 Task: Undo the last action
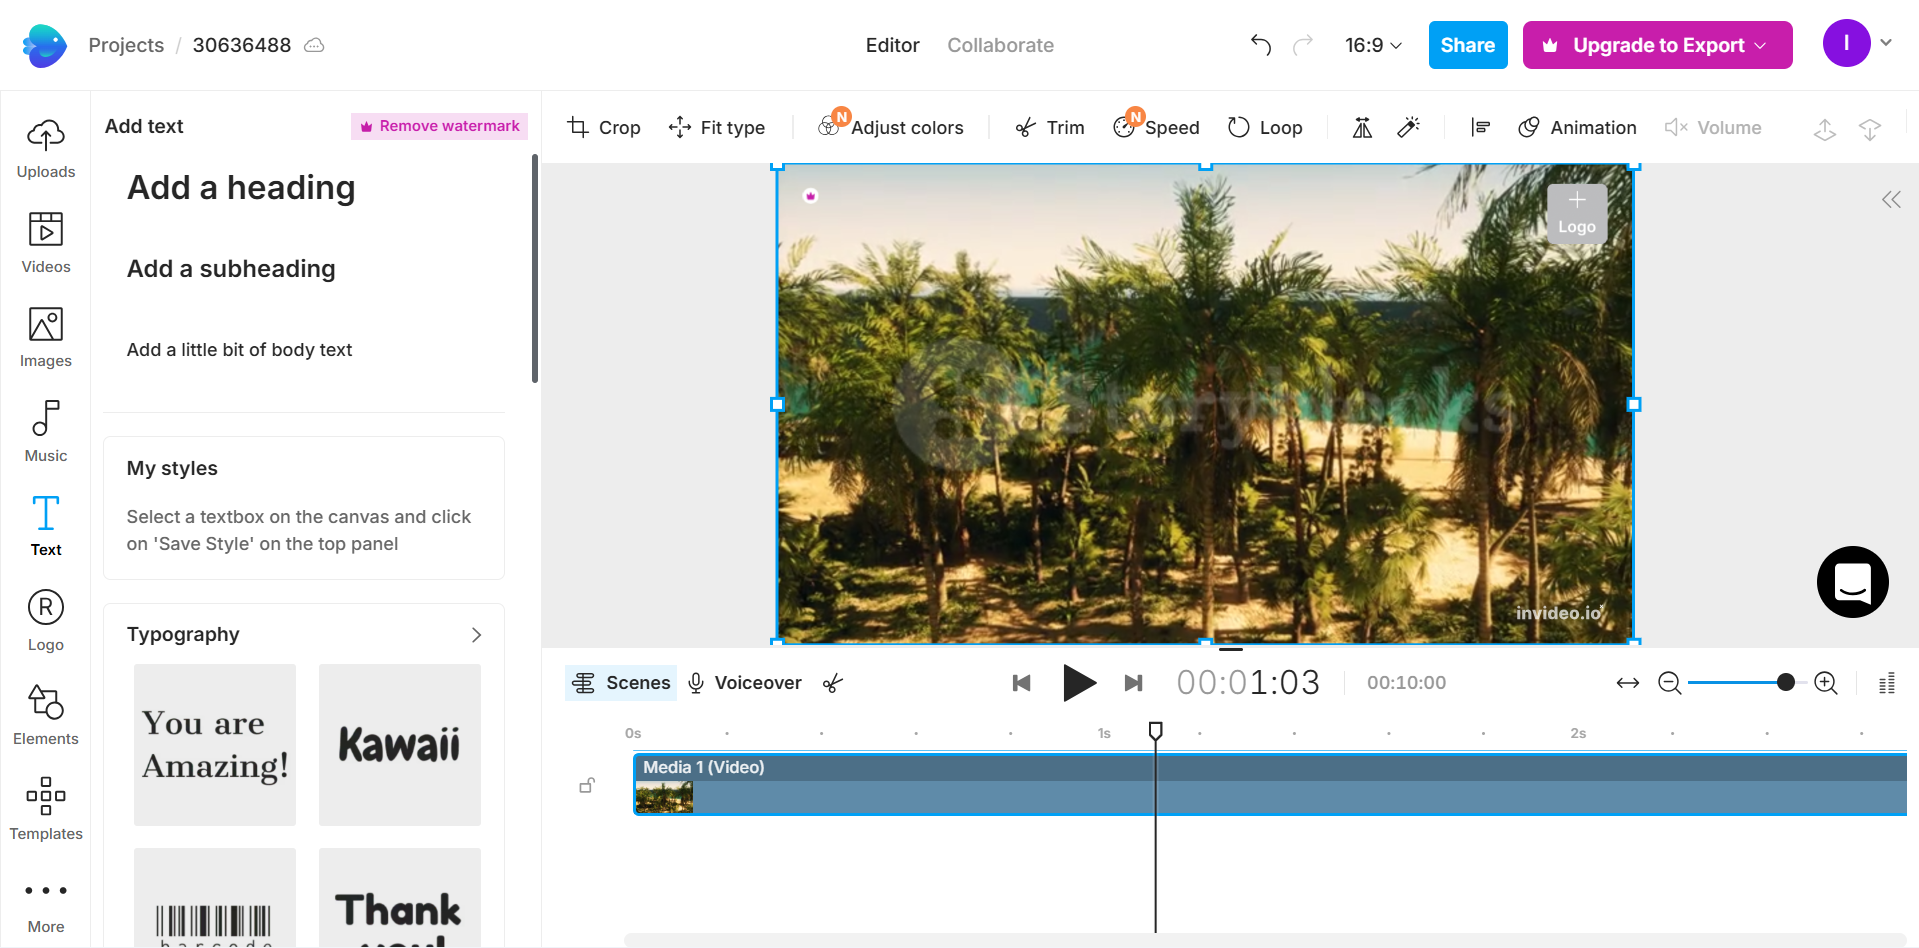click(x=1261, y=45)
